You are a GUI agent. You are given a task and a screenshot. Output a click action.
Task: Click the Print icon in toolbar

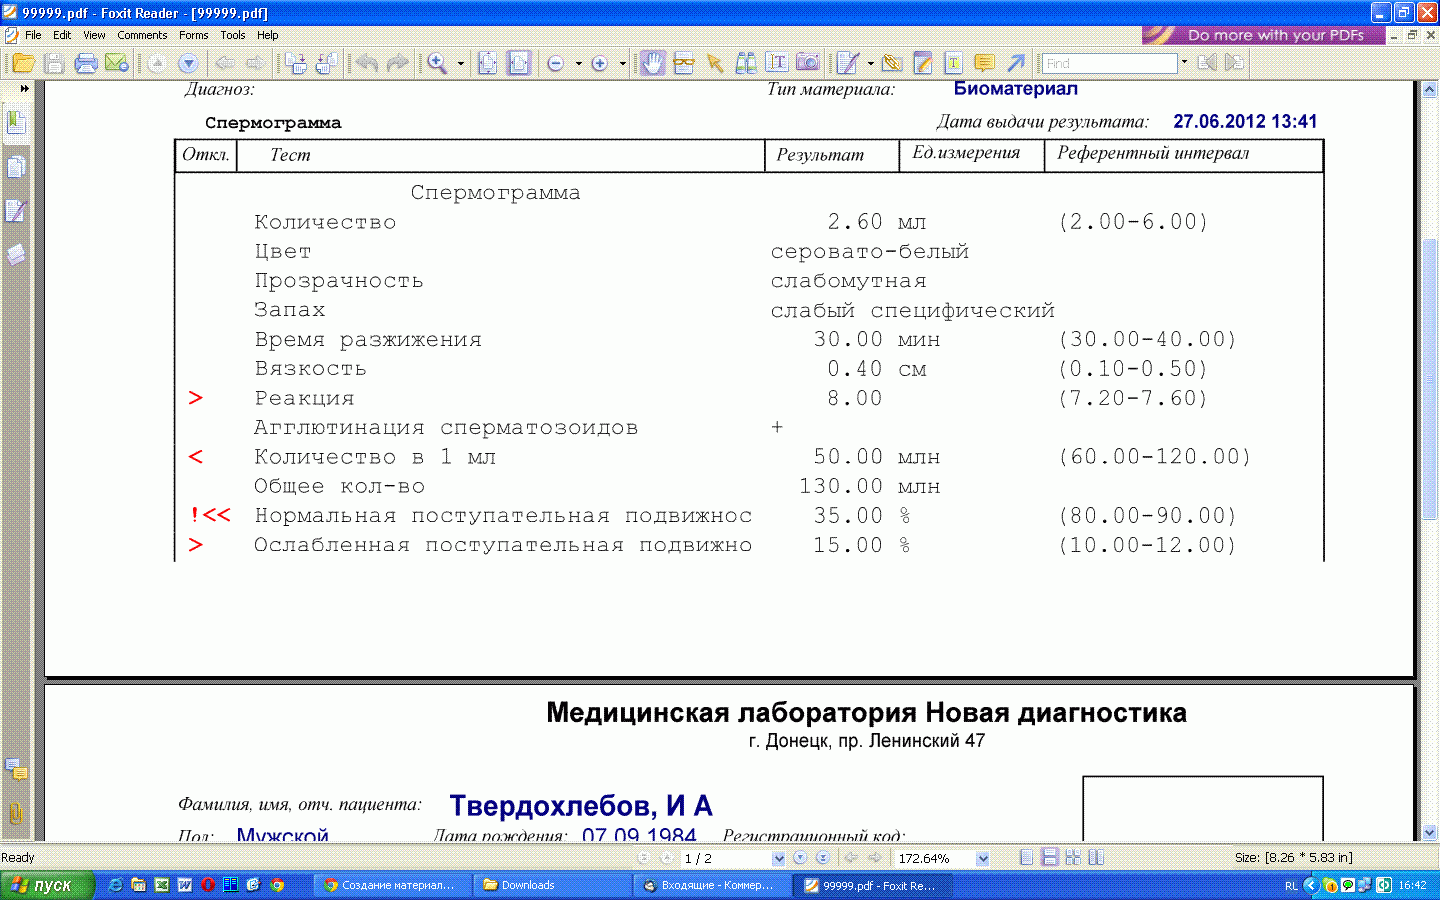click(x=86, y=63)
